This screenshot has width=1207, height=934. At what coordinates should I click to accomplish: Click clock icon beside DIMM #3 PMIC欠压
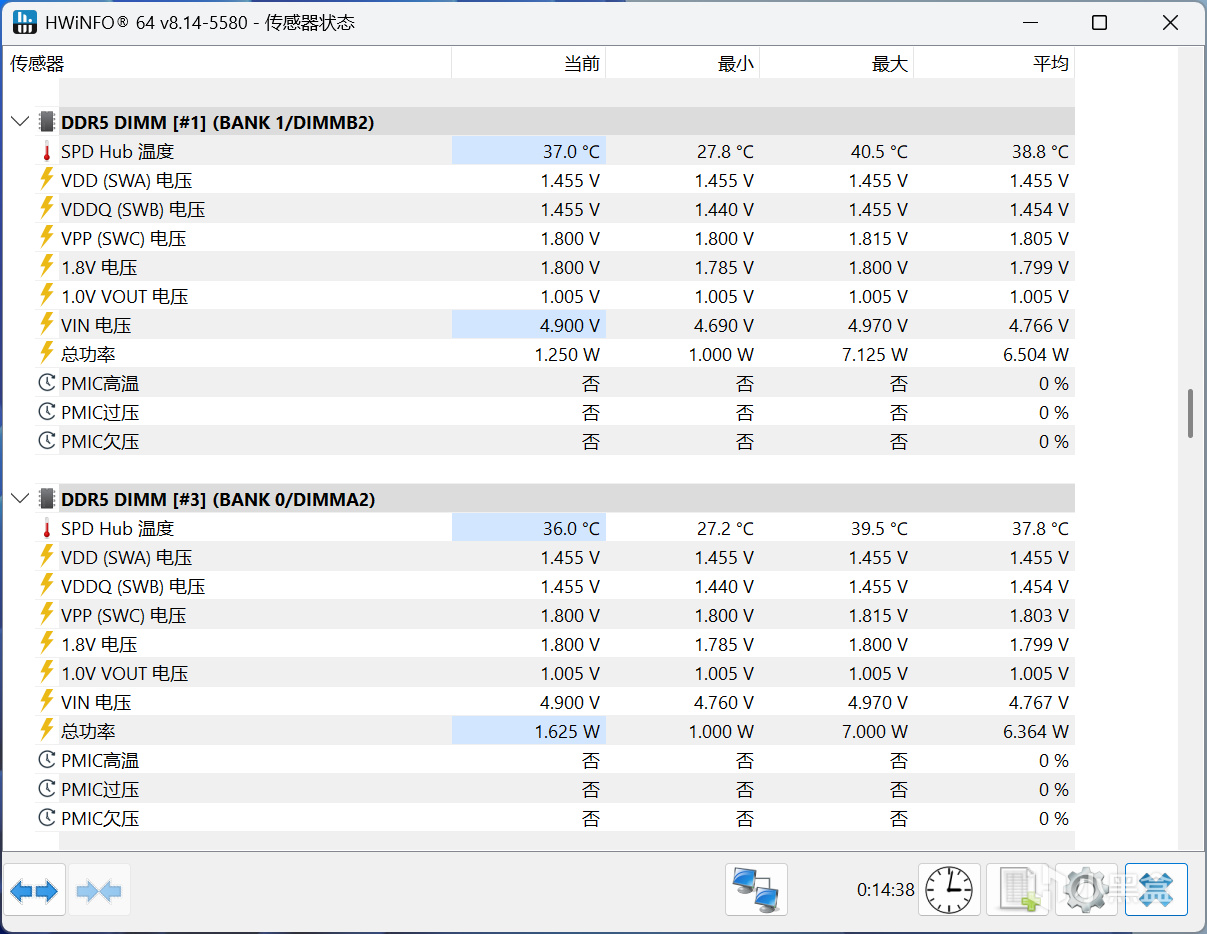pyautogui.click(x=47, y=818)
